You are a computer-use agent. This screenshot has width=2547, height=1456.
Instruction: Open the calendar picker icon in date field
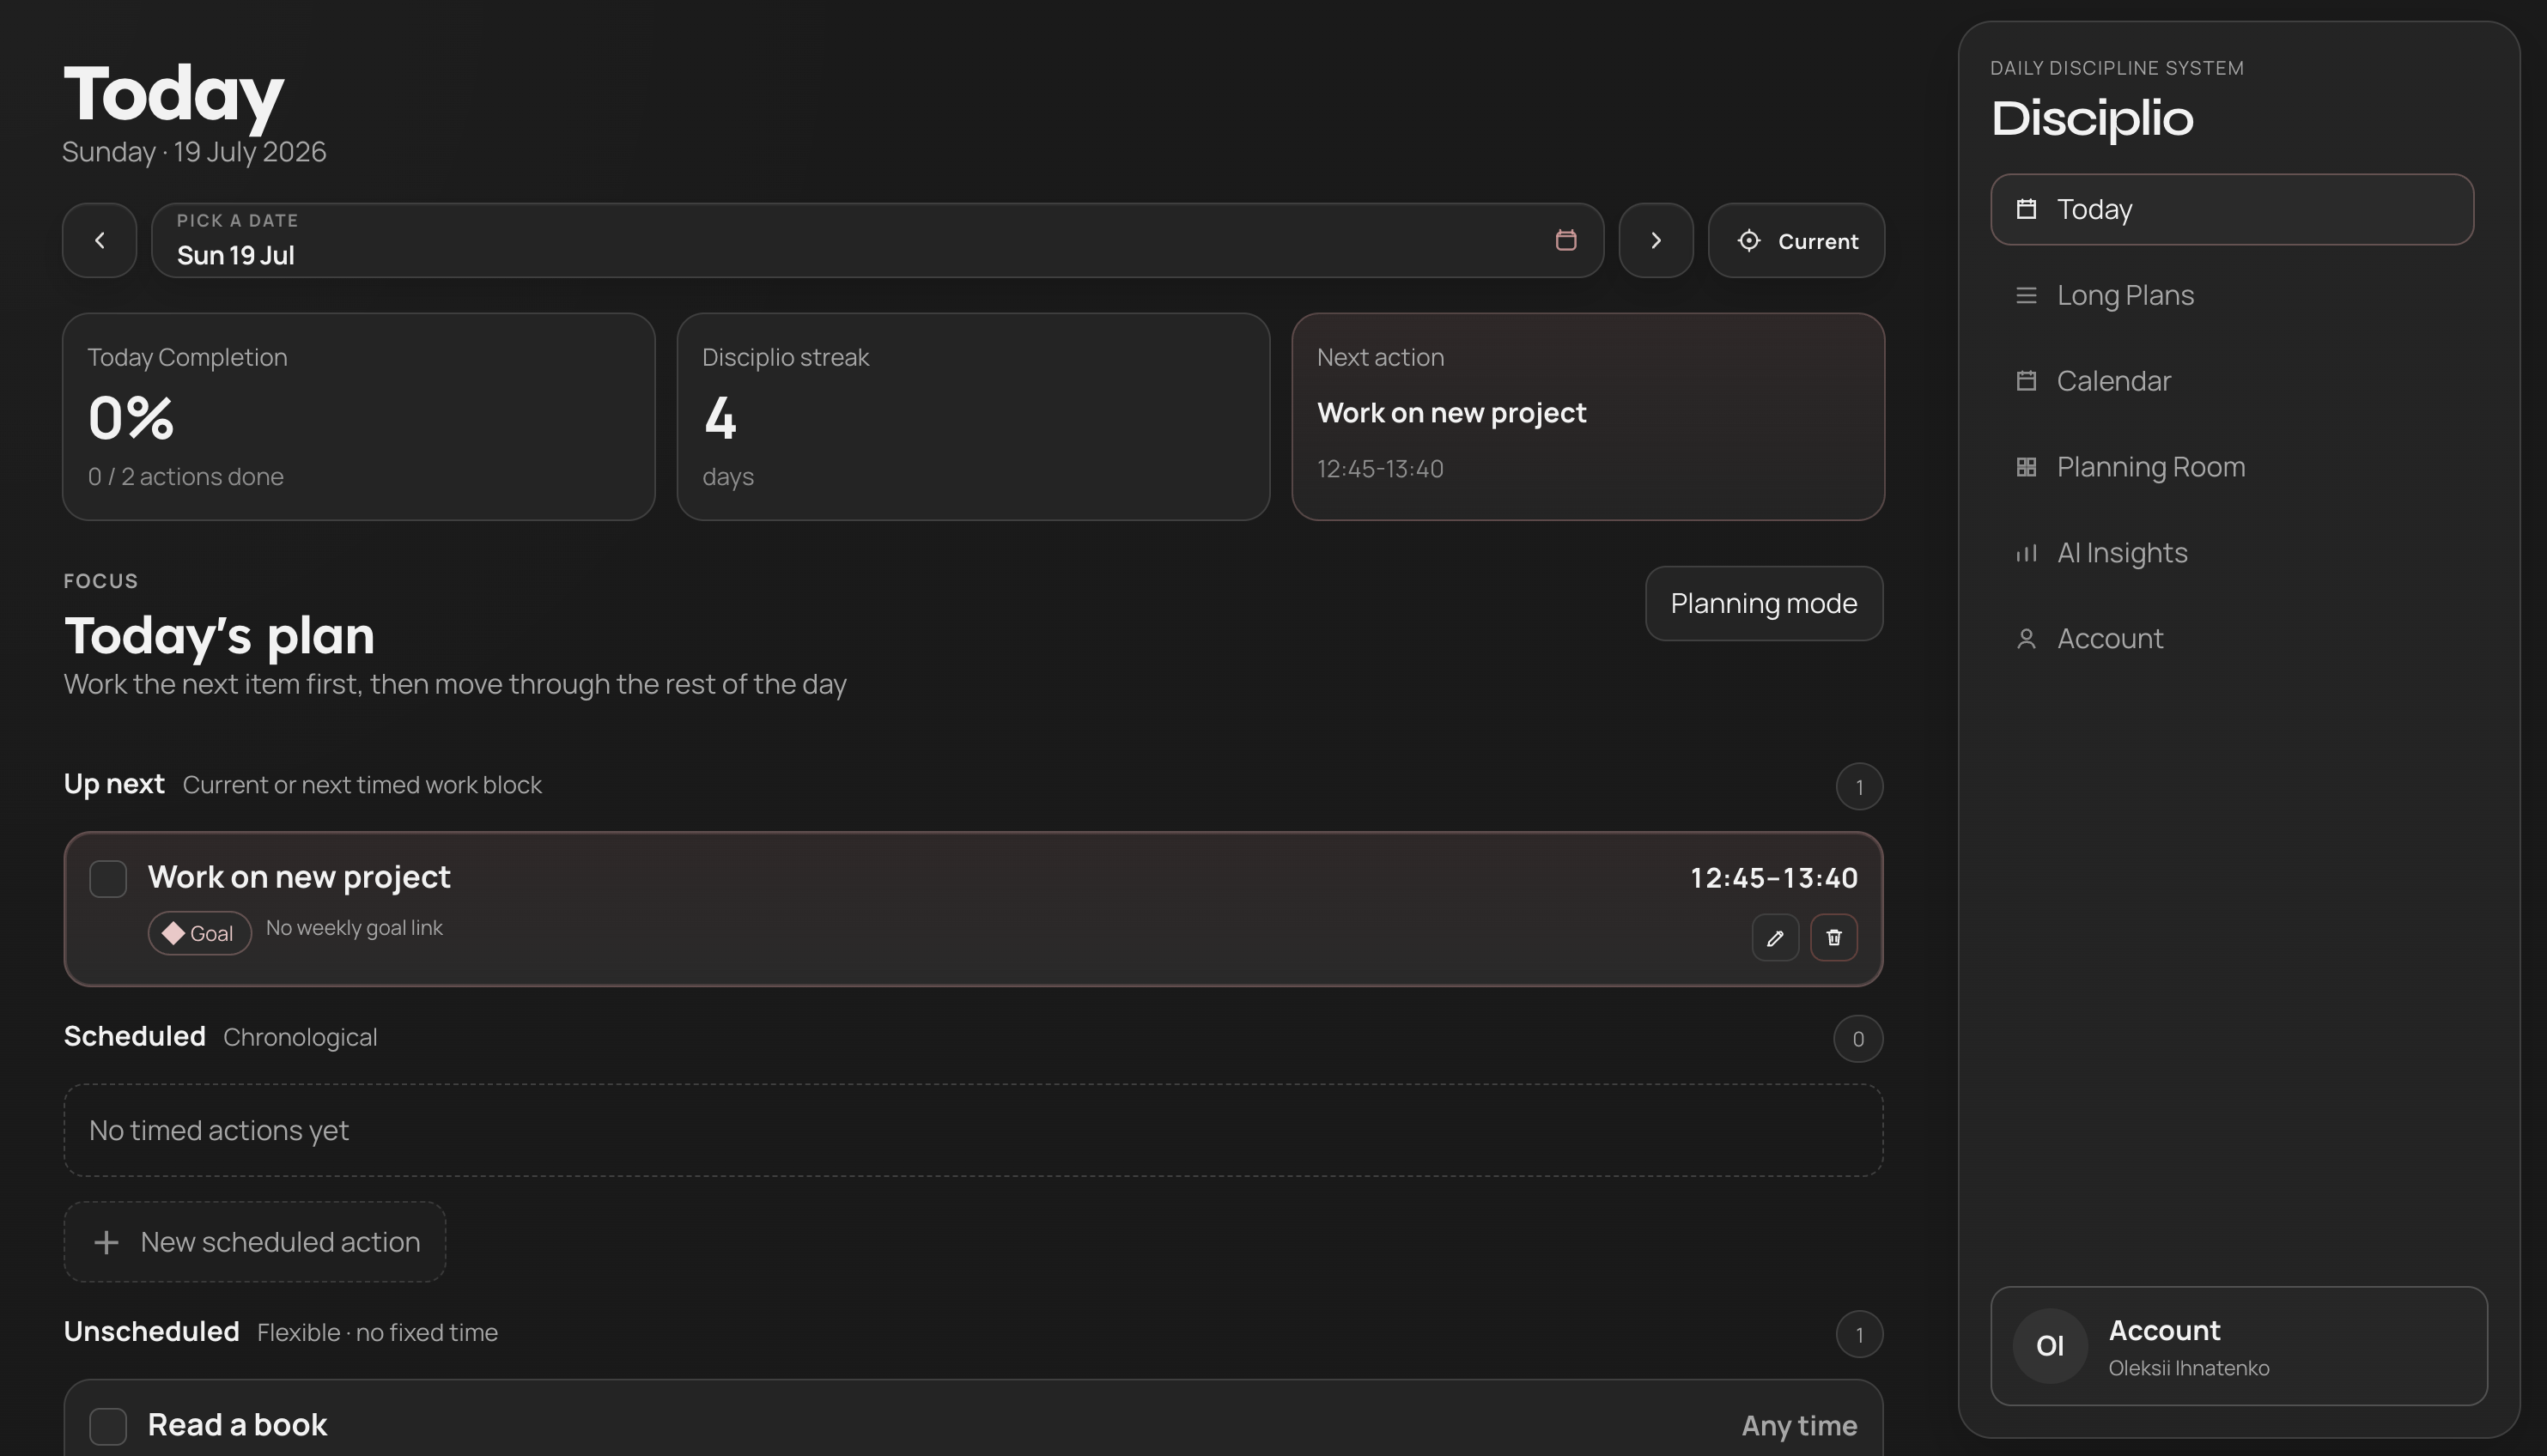1566,240
